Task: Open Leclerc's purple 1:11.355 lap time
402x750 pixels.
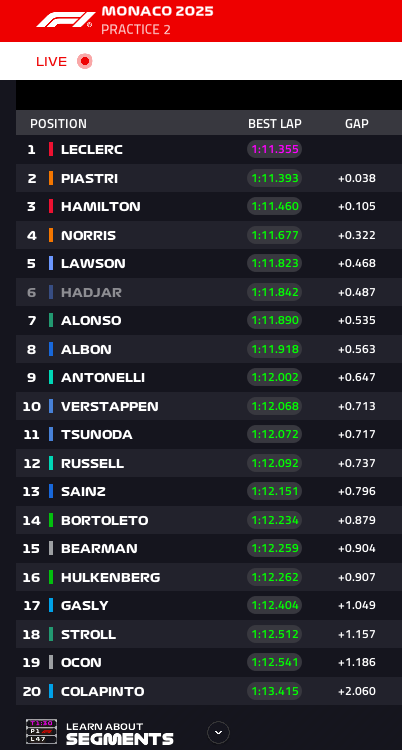Action: pos(275,149)
